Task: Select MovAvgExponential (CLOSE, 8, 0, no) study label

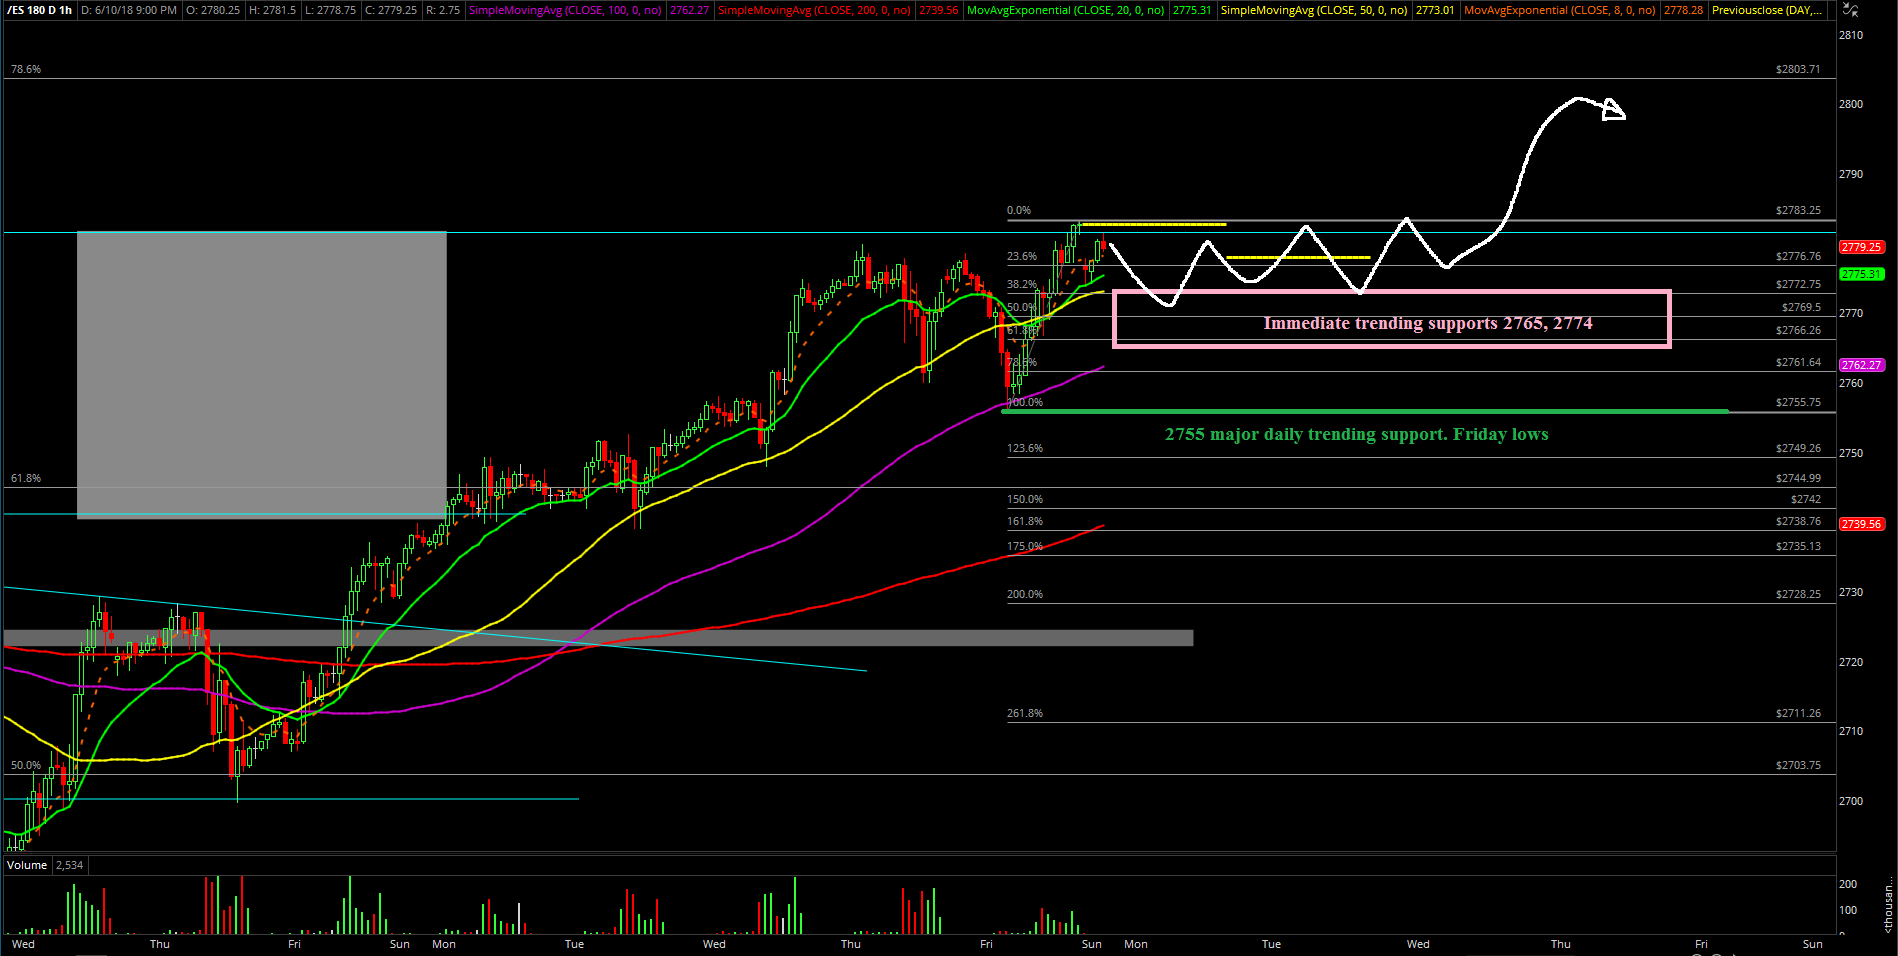Action: click(x=1559, y=10)
